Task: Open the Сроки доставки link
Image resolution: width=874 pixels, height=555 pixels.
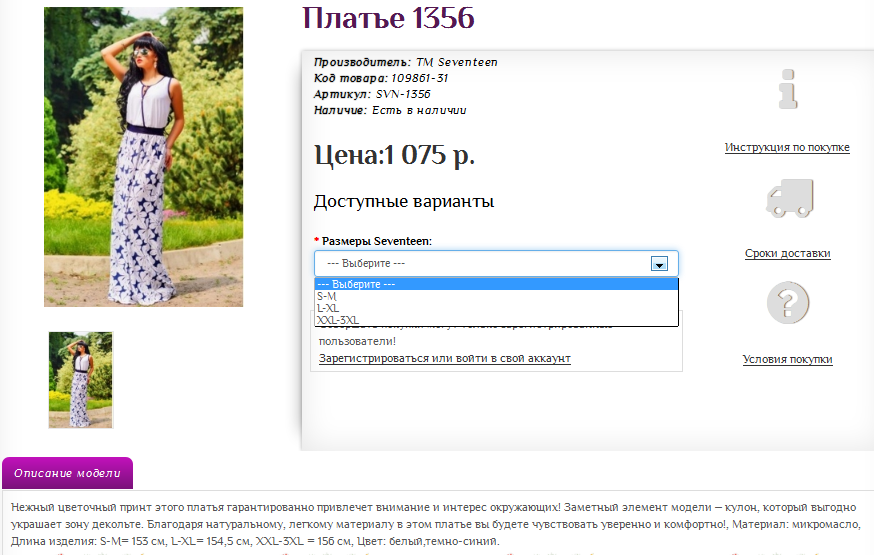Action: [788, 253]
